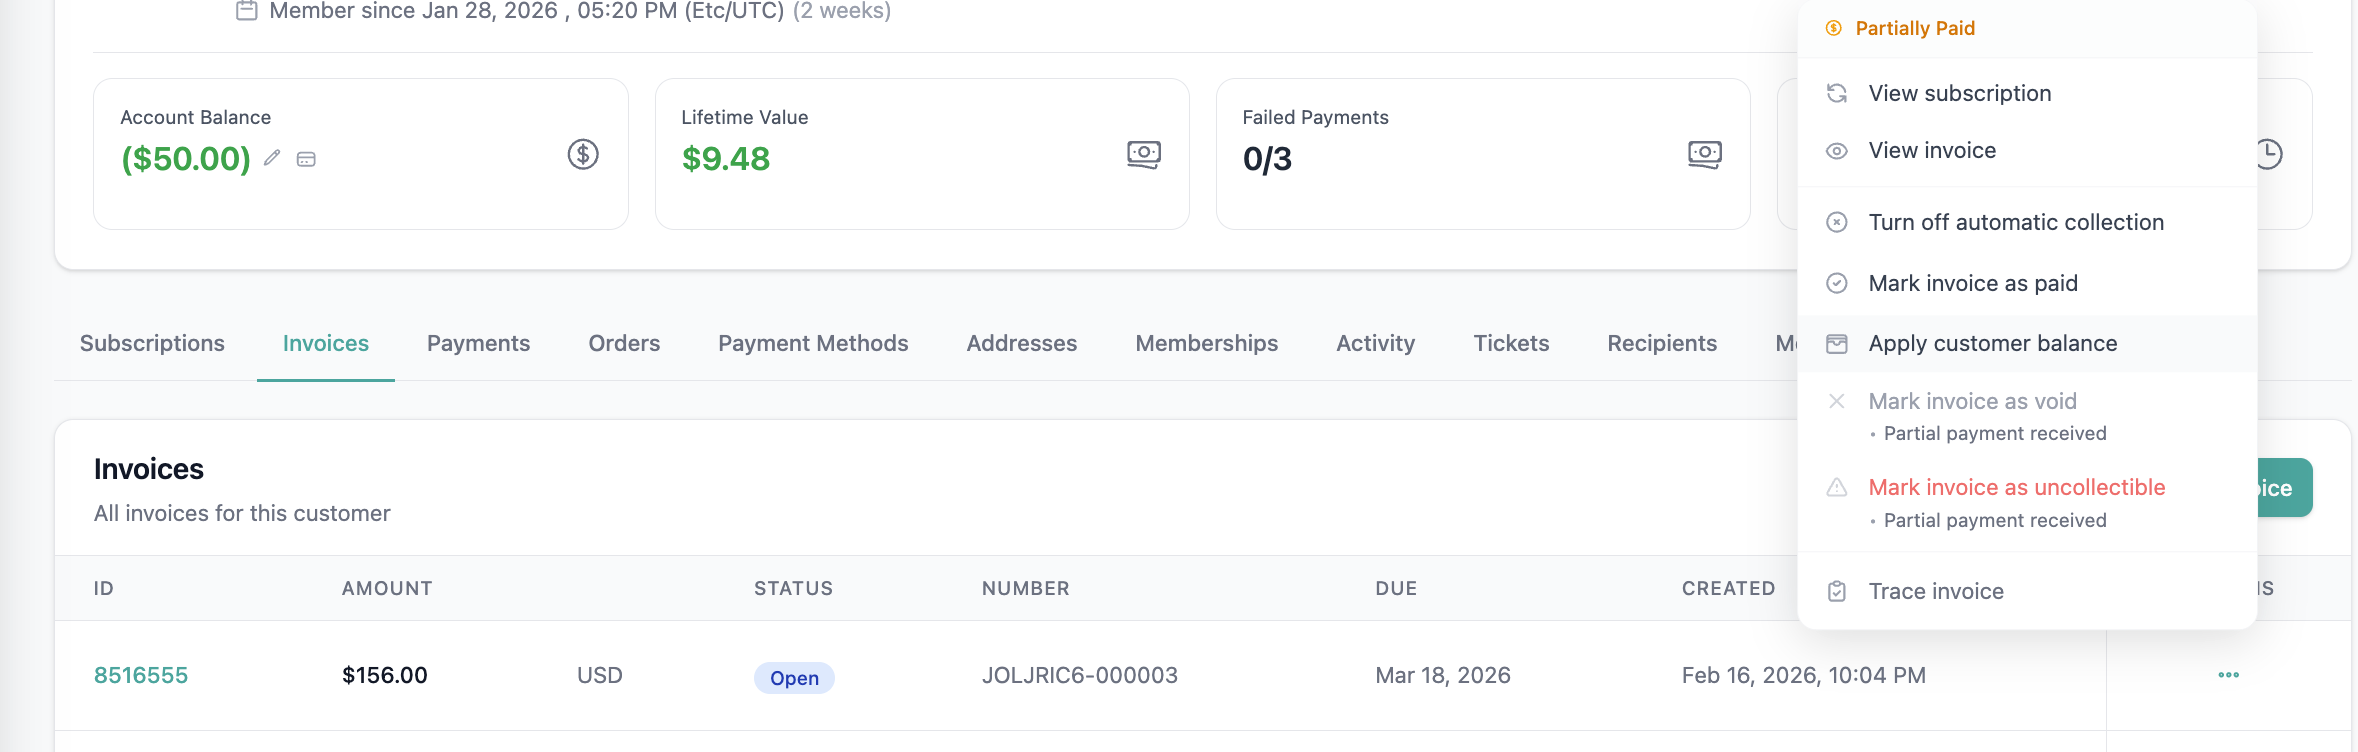The image size is (2358, 752).
Task: Choose Mark invoice as paid
Action: 1972,283
